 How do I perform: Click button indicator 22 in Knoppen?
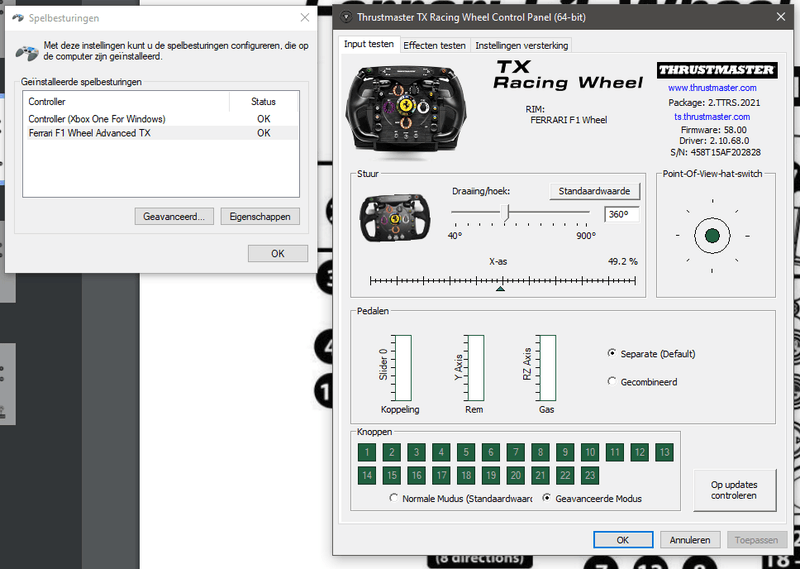565,476
